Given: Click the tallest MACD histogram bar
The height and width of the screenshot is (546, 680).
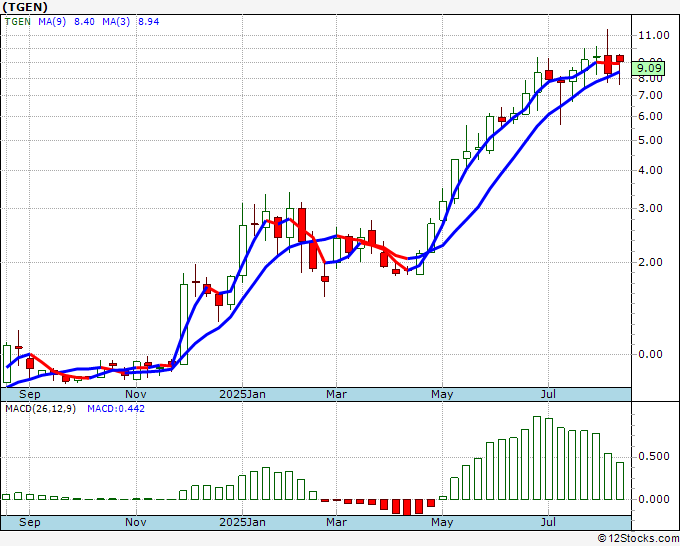Looking at the screenshot, I should (x=537, y=458).
